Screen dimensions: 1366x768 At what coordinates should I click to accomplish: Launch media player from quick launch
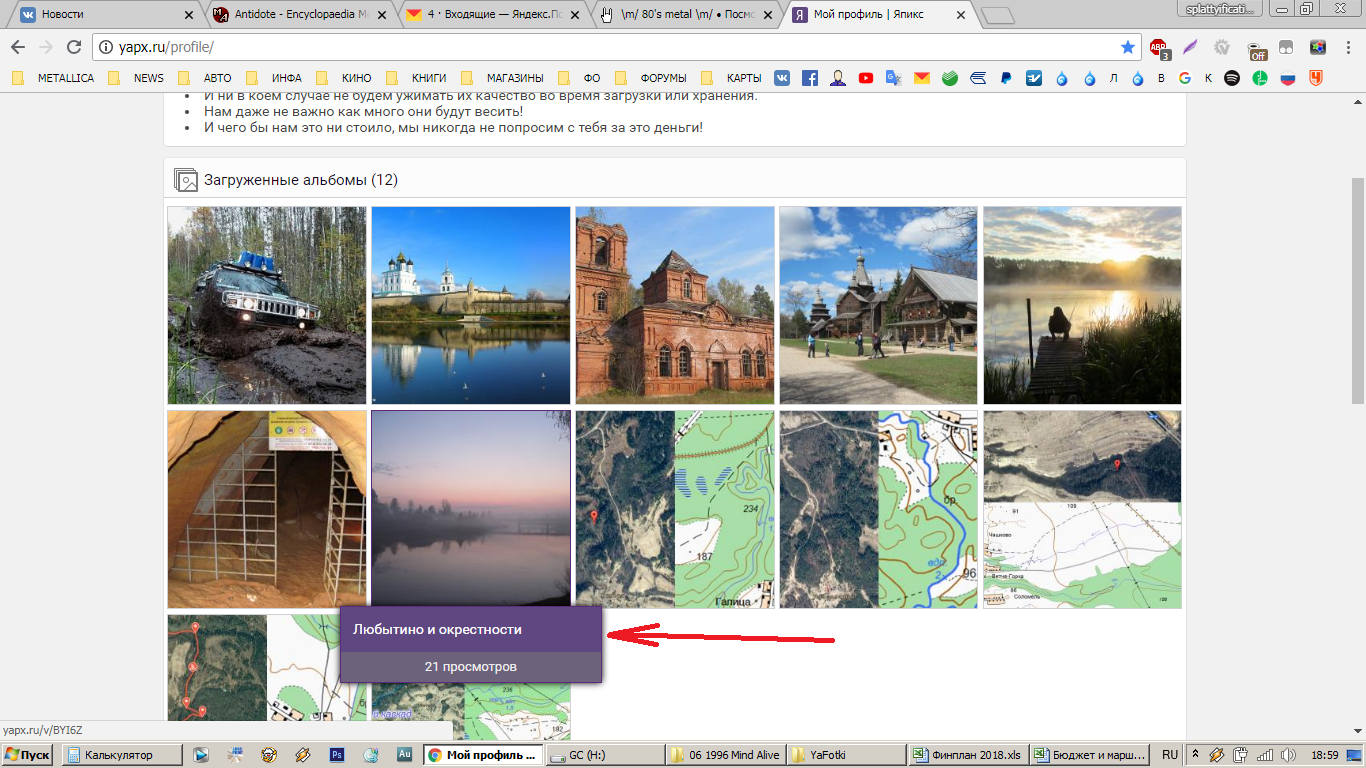point(201,755)
